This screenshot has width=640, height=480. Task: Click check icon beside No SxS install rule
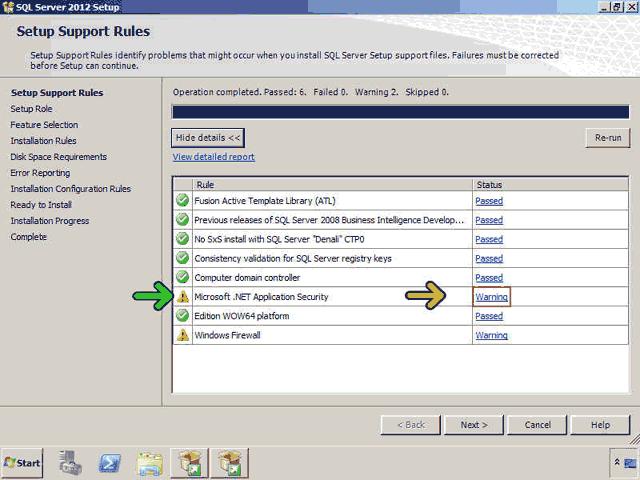click(x=182, y=239)
